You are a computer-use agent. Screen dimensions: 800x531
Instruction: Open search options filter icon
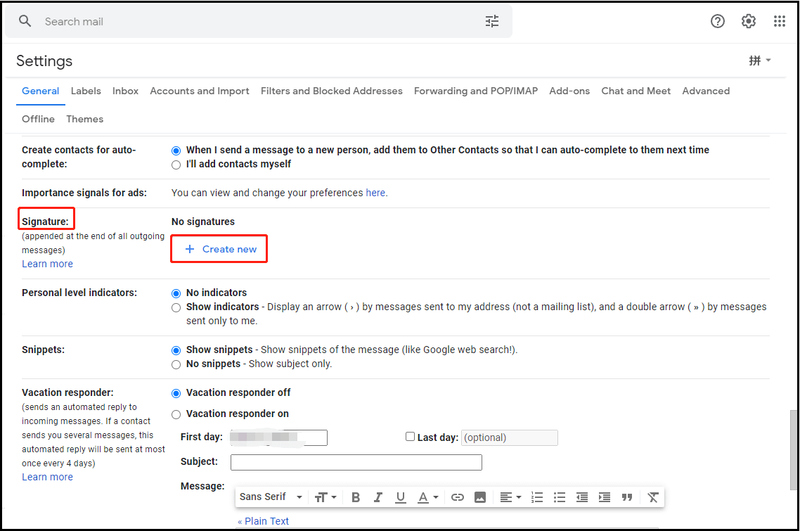click(492, 21)
